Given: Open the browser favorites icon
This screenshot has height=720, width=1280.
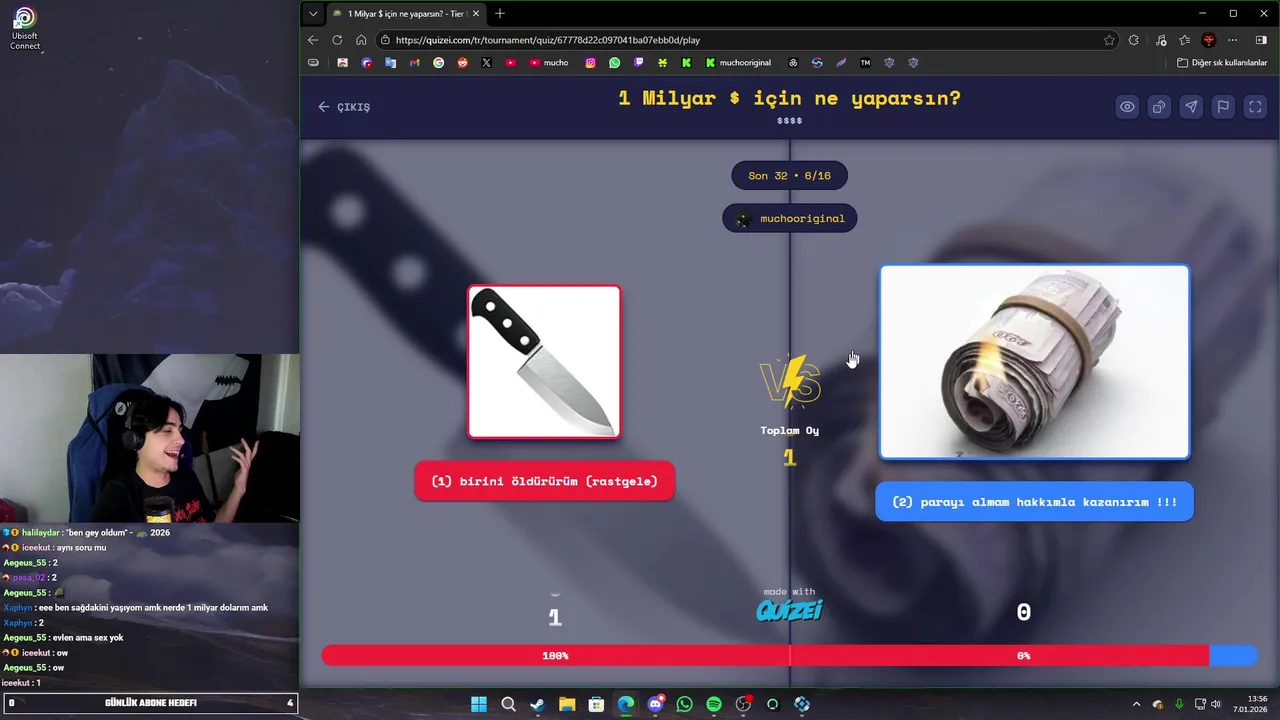Looking at the screenshot, I should [1184, 40].
